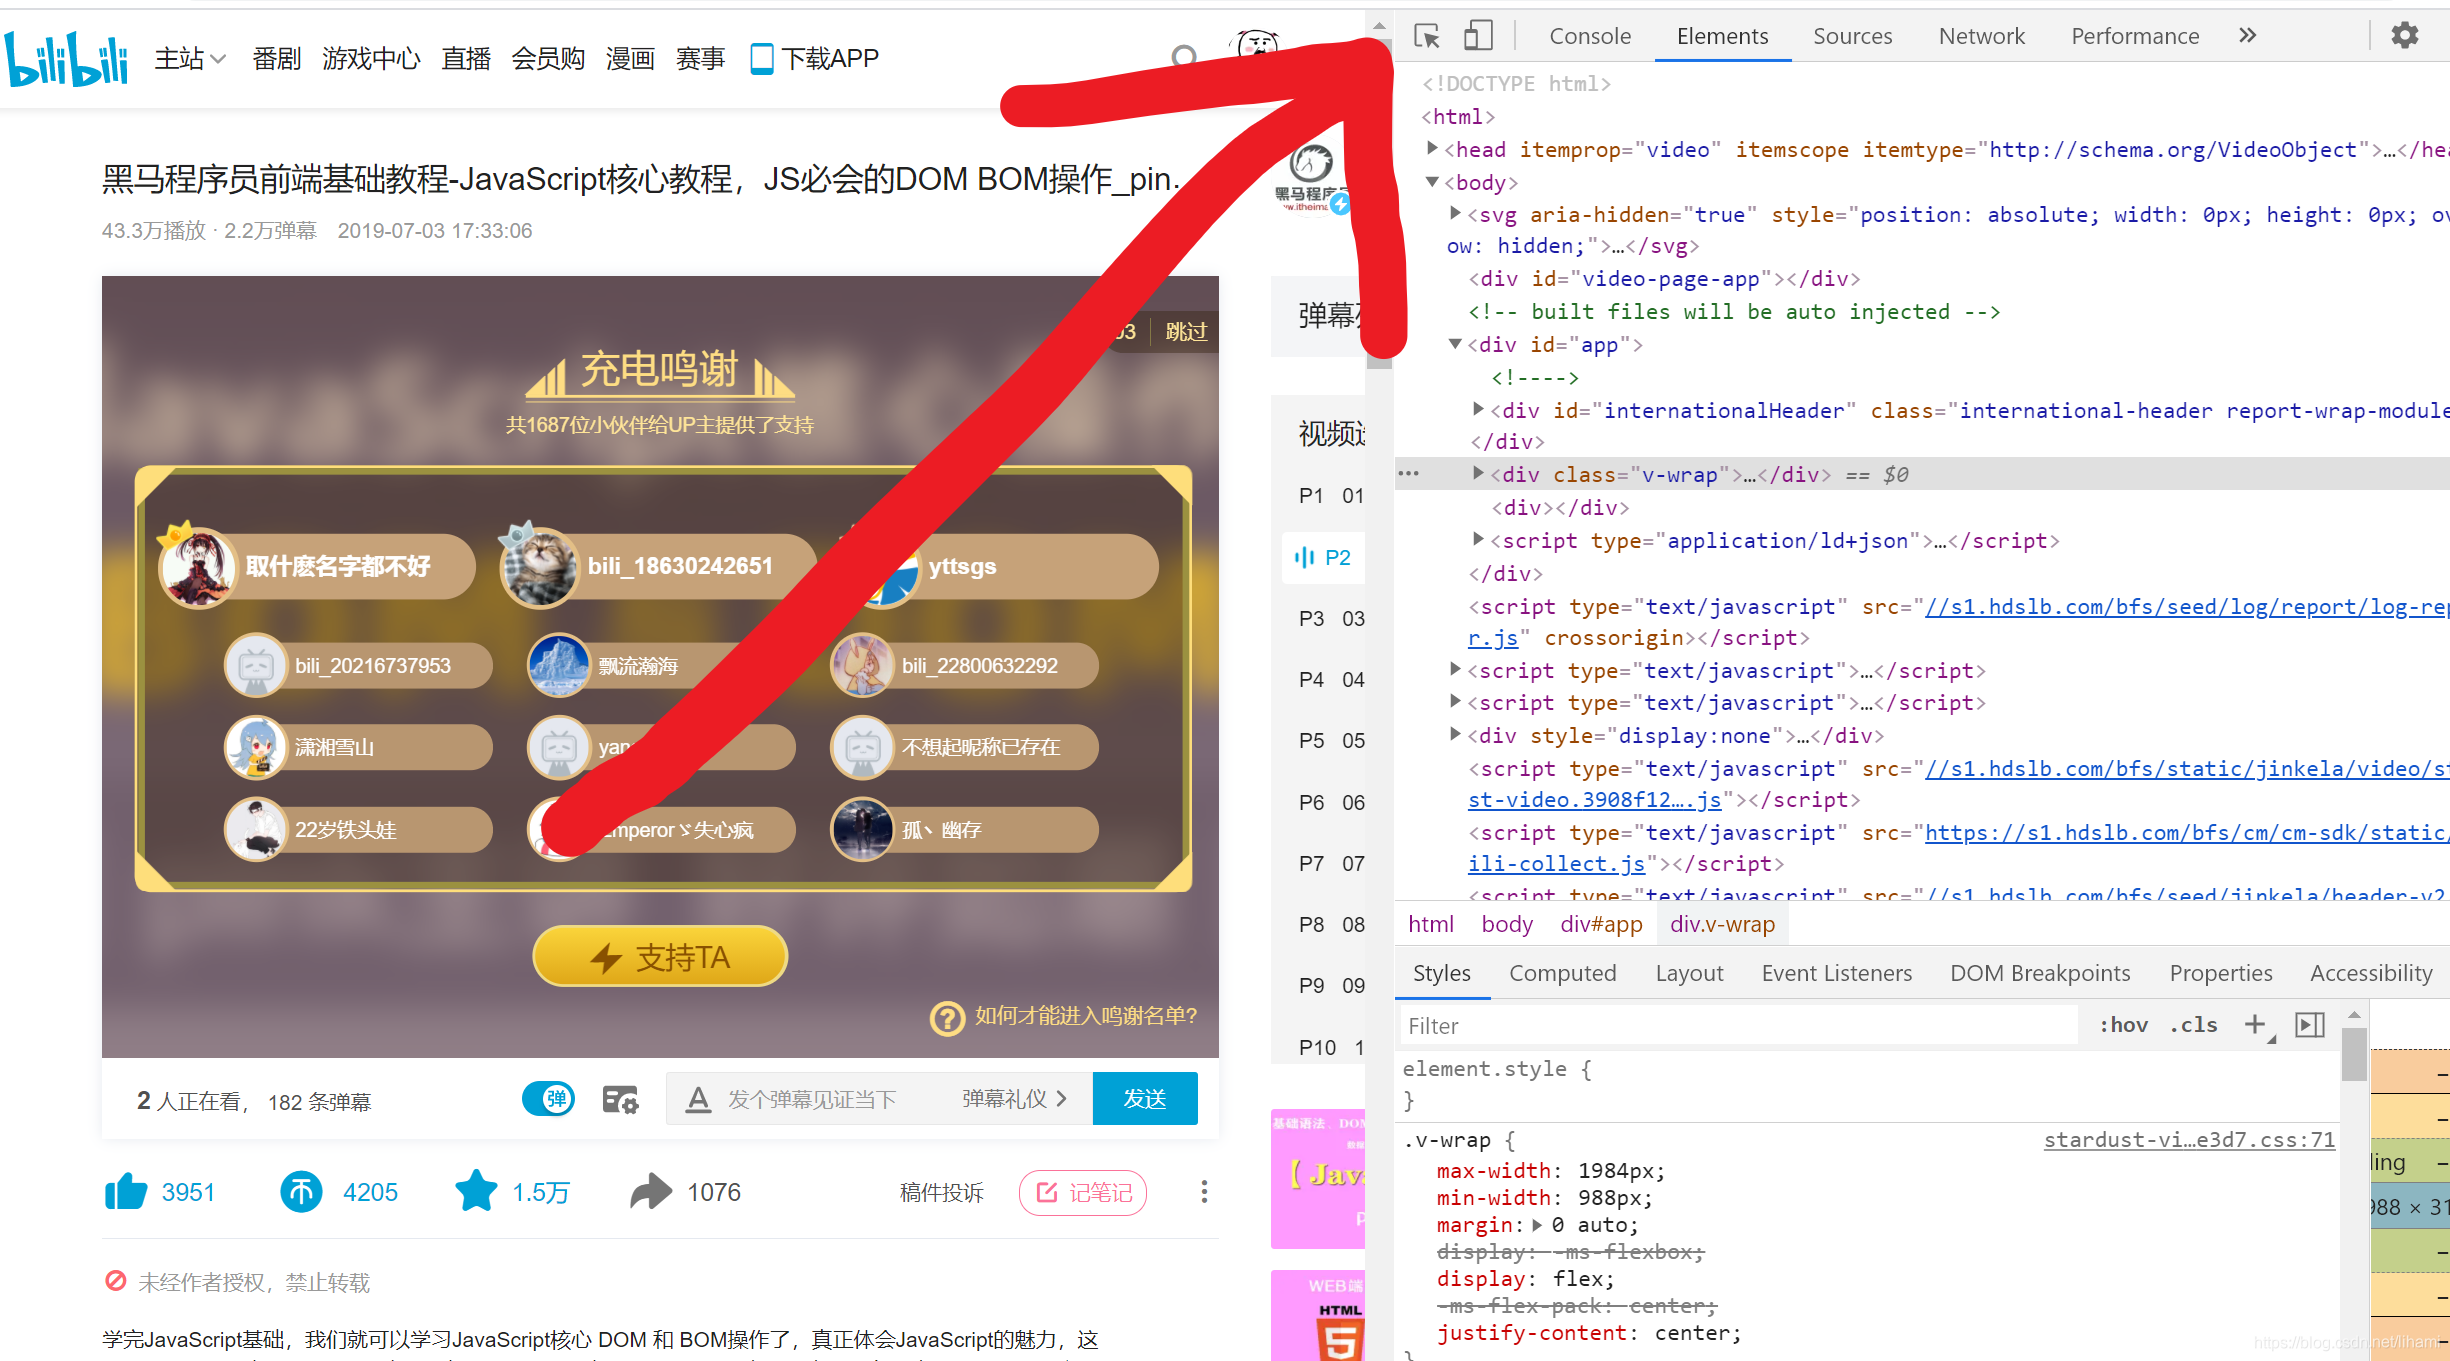Click the 稿件投诉 link

[x=941, y=1192]
